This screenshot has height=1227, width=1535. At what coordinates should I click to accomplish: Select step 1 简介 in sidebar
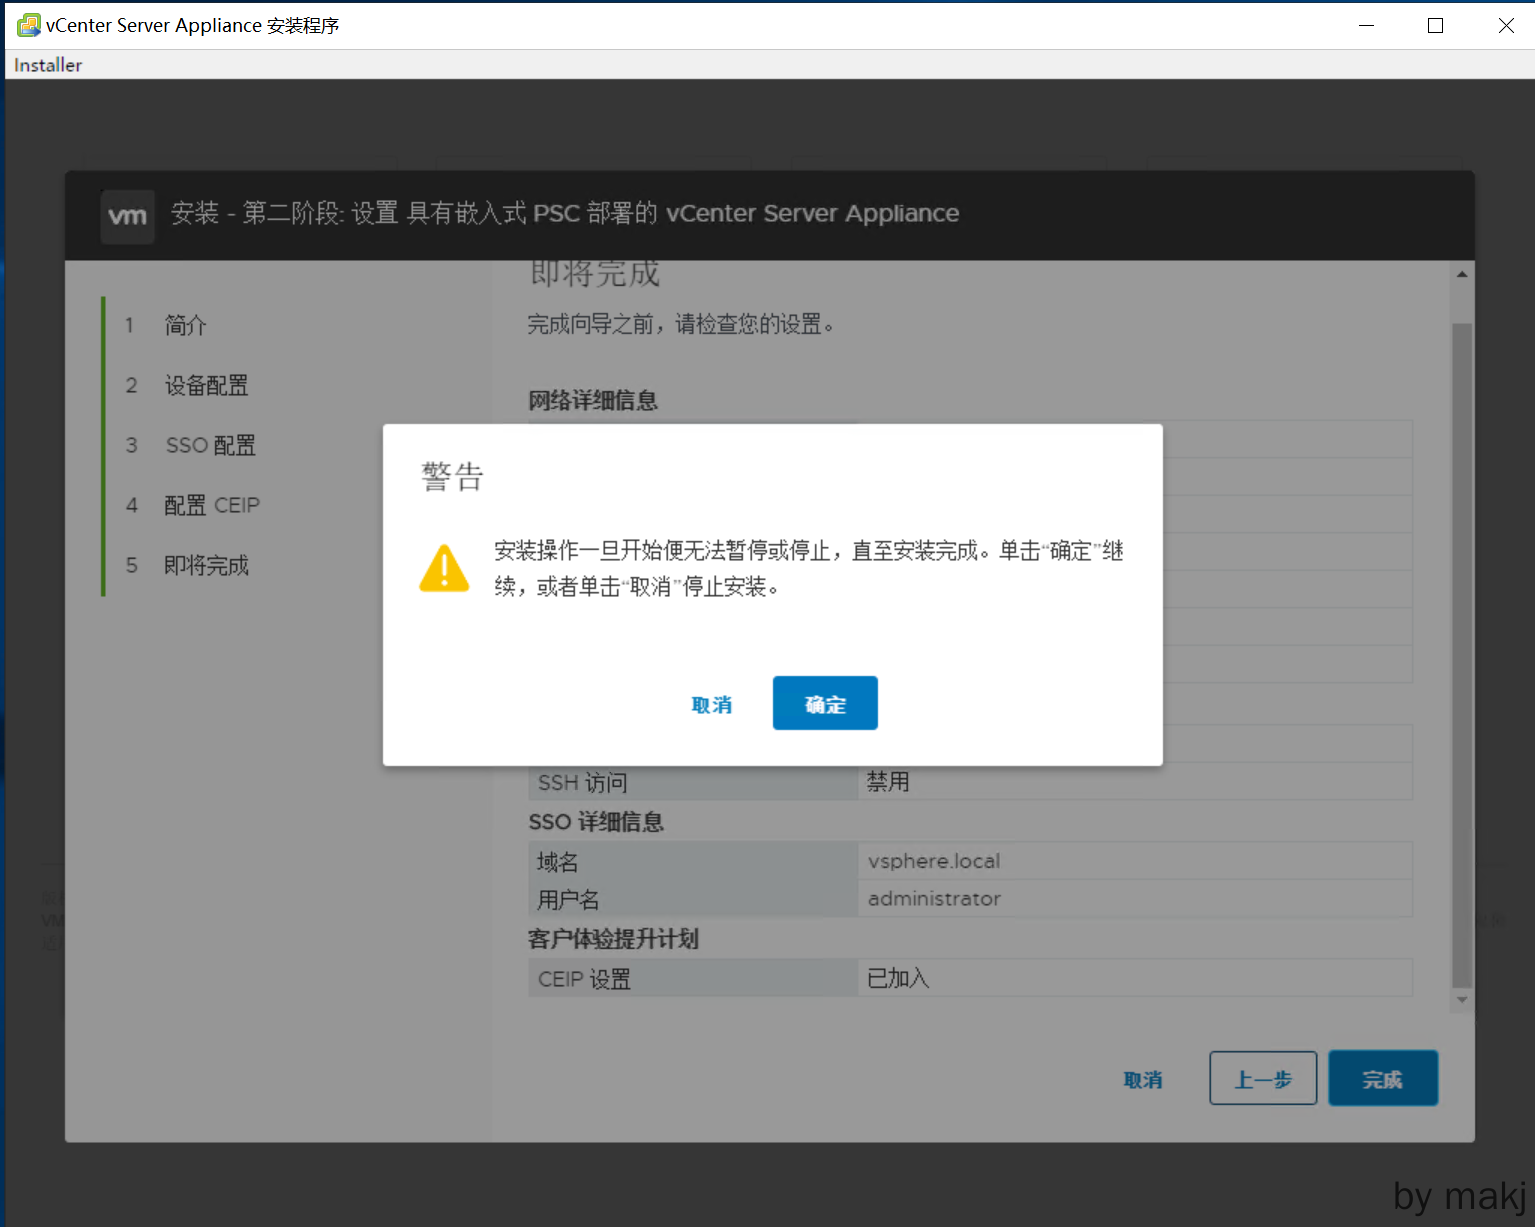click(x=185, y=325)
